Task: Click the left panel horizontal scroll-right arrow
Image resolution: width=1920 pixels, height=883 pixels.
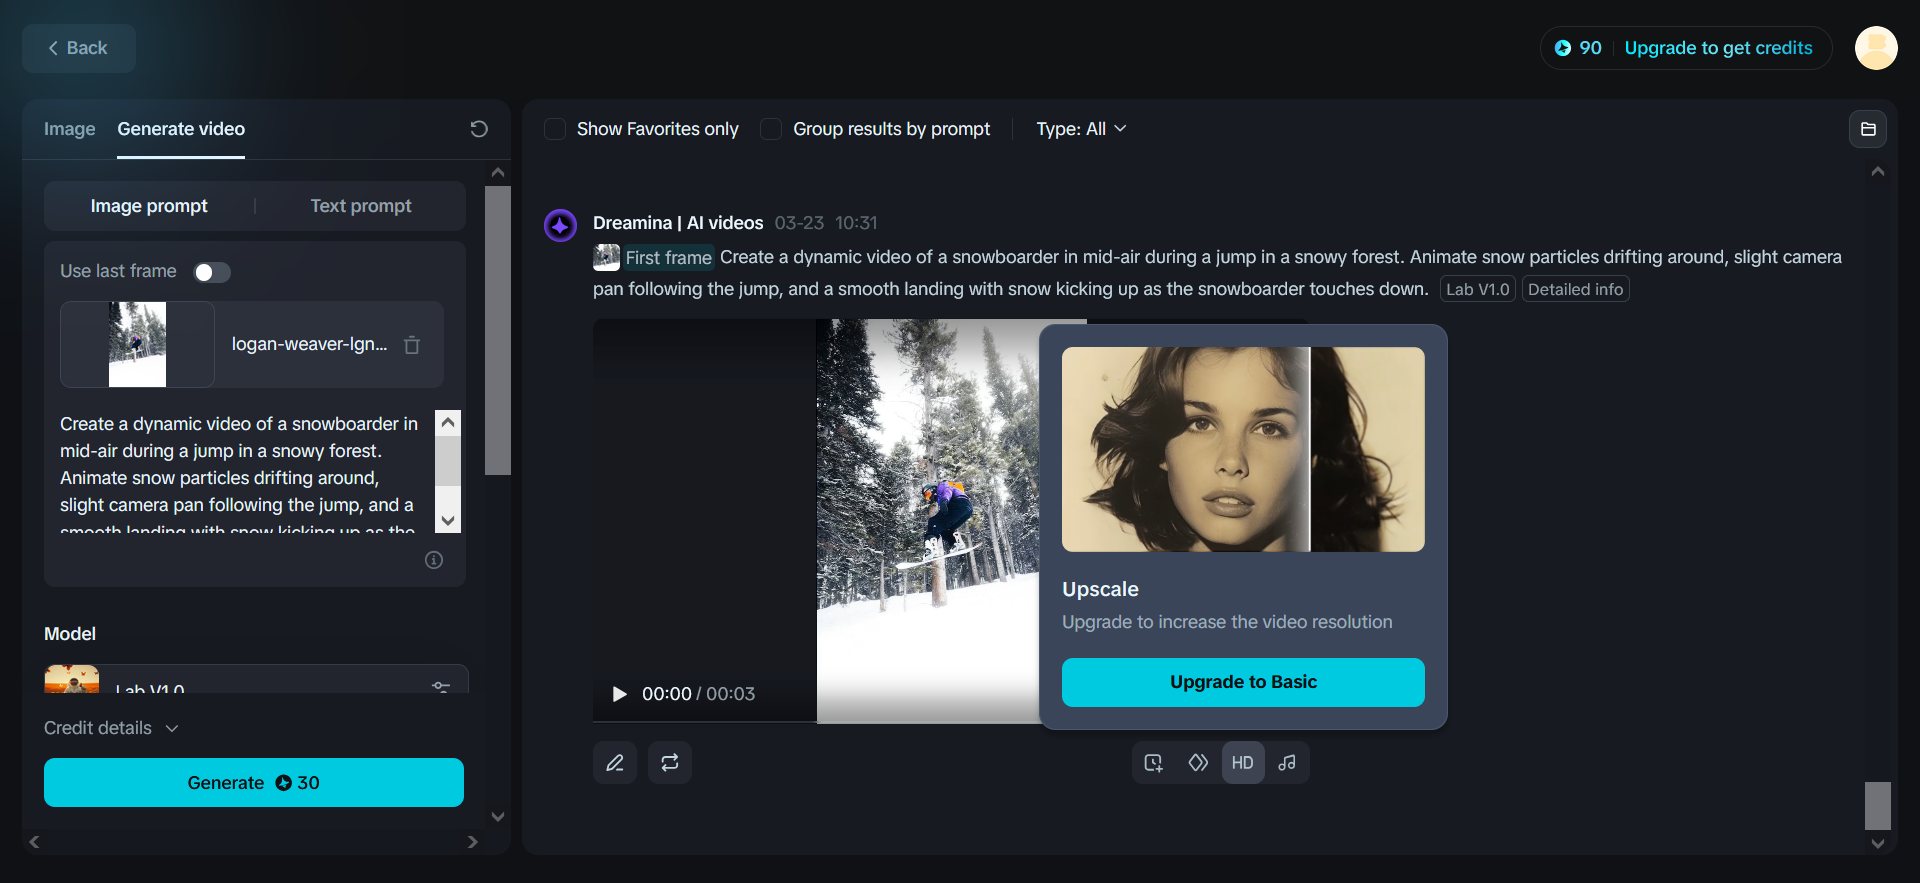Action: (x=473, y=842)
